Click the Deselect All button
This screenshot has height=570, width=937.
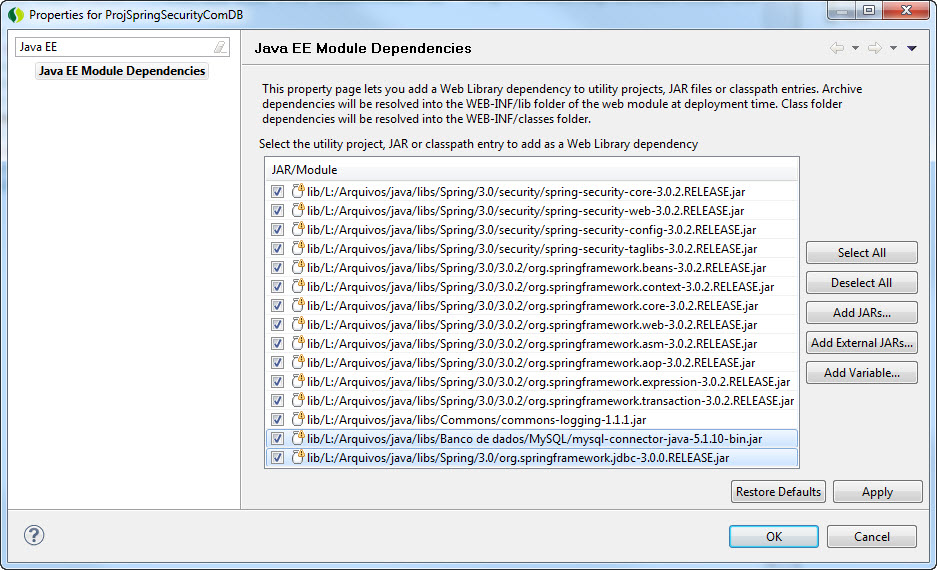pyautogui.click(x=862, y=283)
